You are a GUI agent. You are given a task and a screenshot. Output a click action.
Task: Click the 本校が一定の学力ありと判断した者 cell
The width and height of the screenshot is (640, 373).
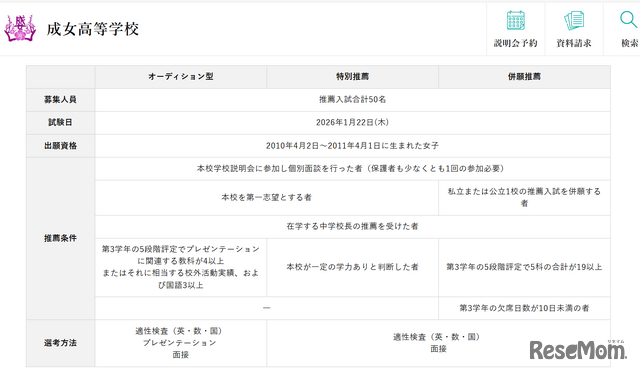click(353, 267)
